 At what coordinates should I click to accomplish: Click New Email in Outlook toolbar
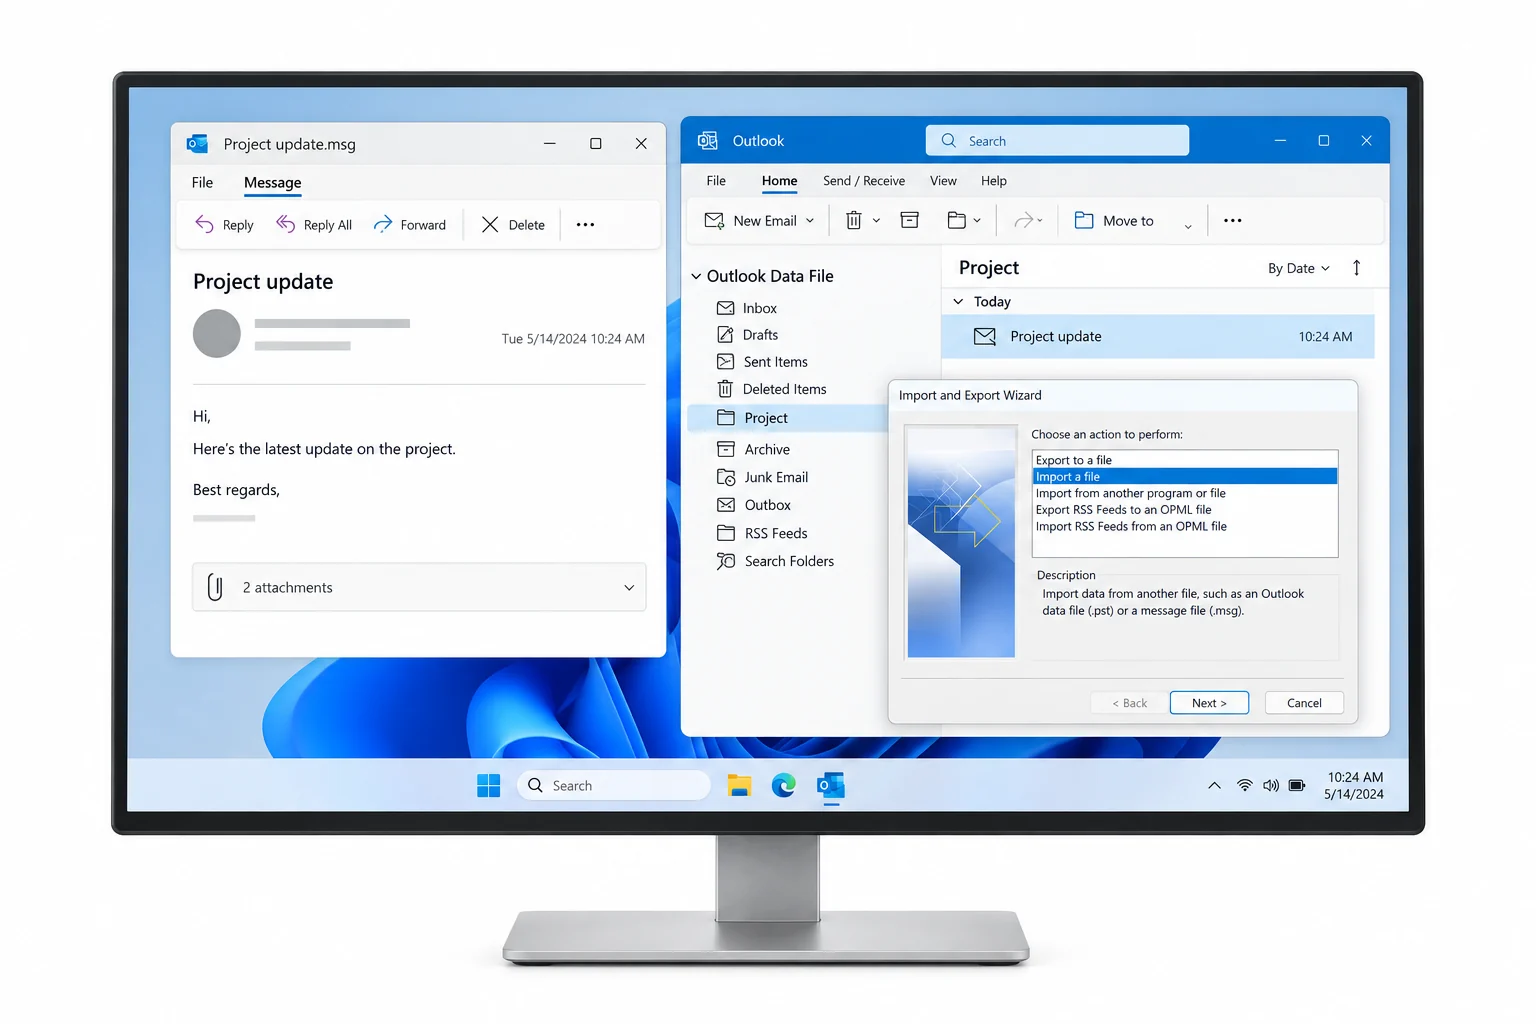(x=751, y=221)
